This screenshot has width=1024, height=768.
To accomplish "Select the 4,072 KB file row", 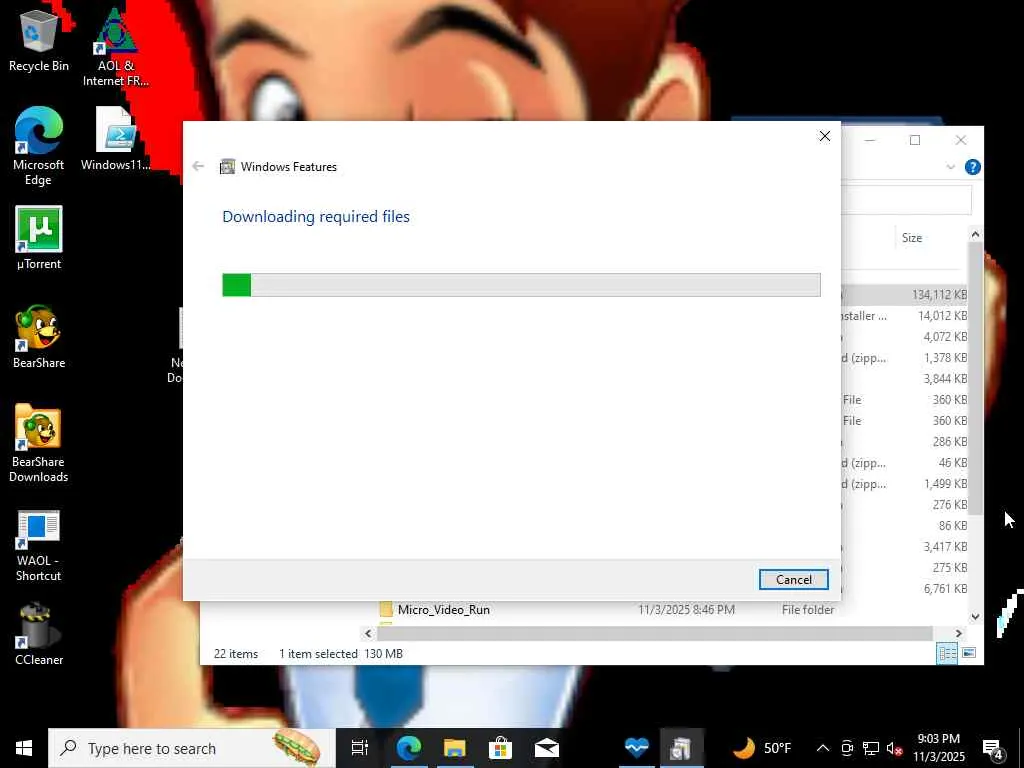I will tap(905, 337).
